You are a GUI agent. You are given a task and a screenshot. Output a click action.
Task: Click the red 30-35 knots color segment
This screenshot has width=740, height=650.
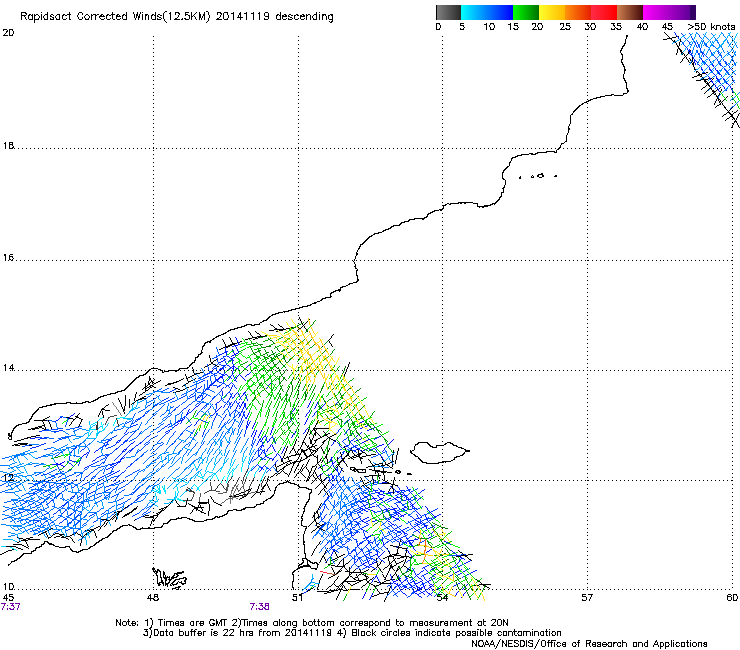(604, 12)
